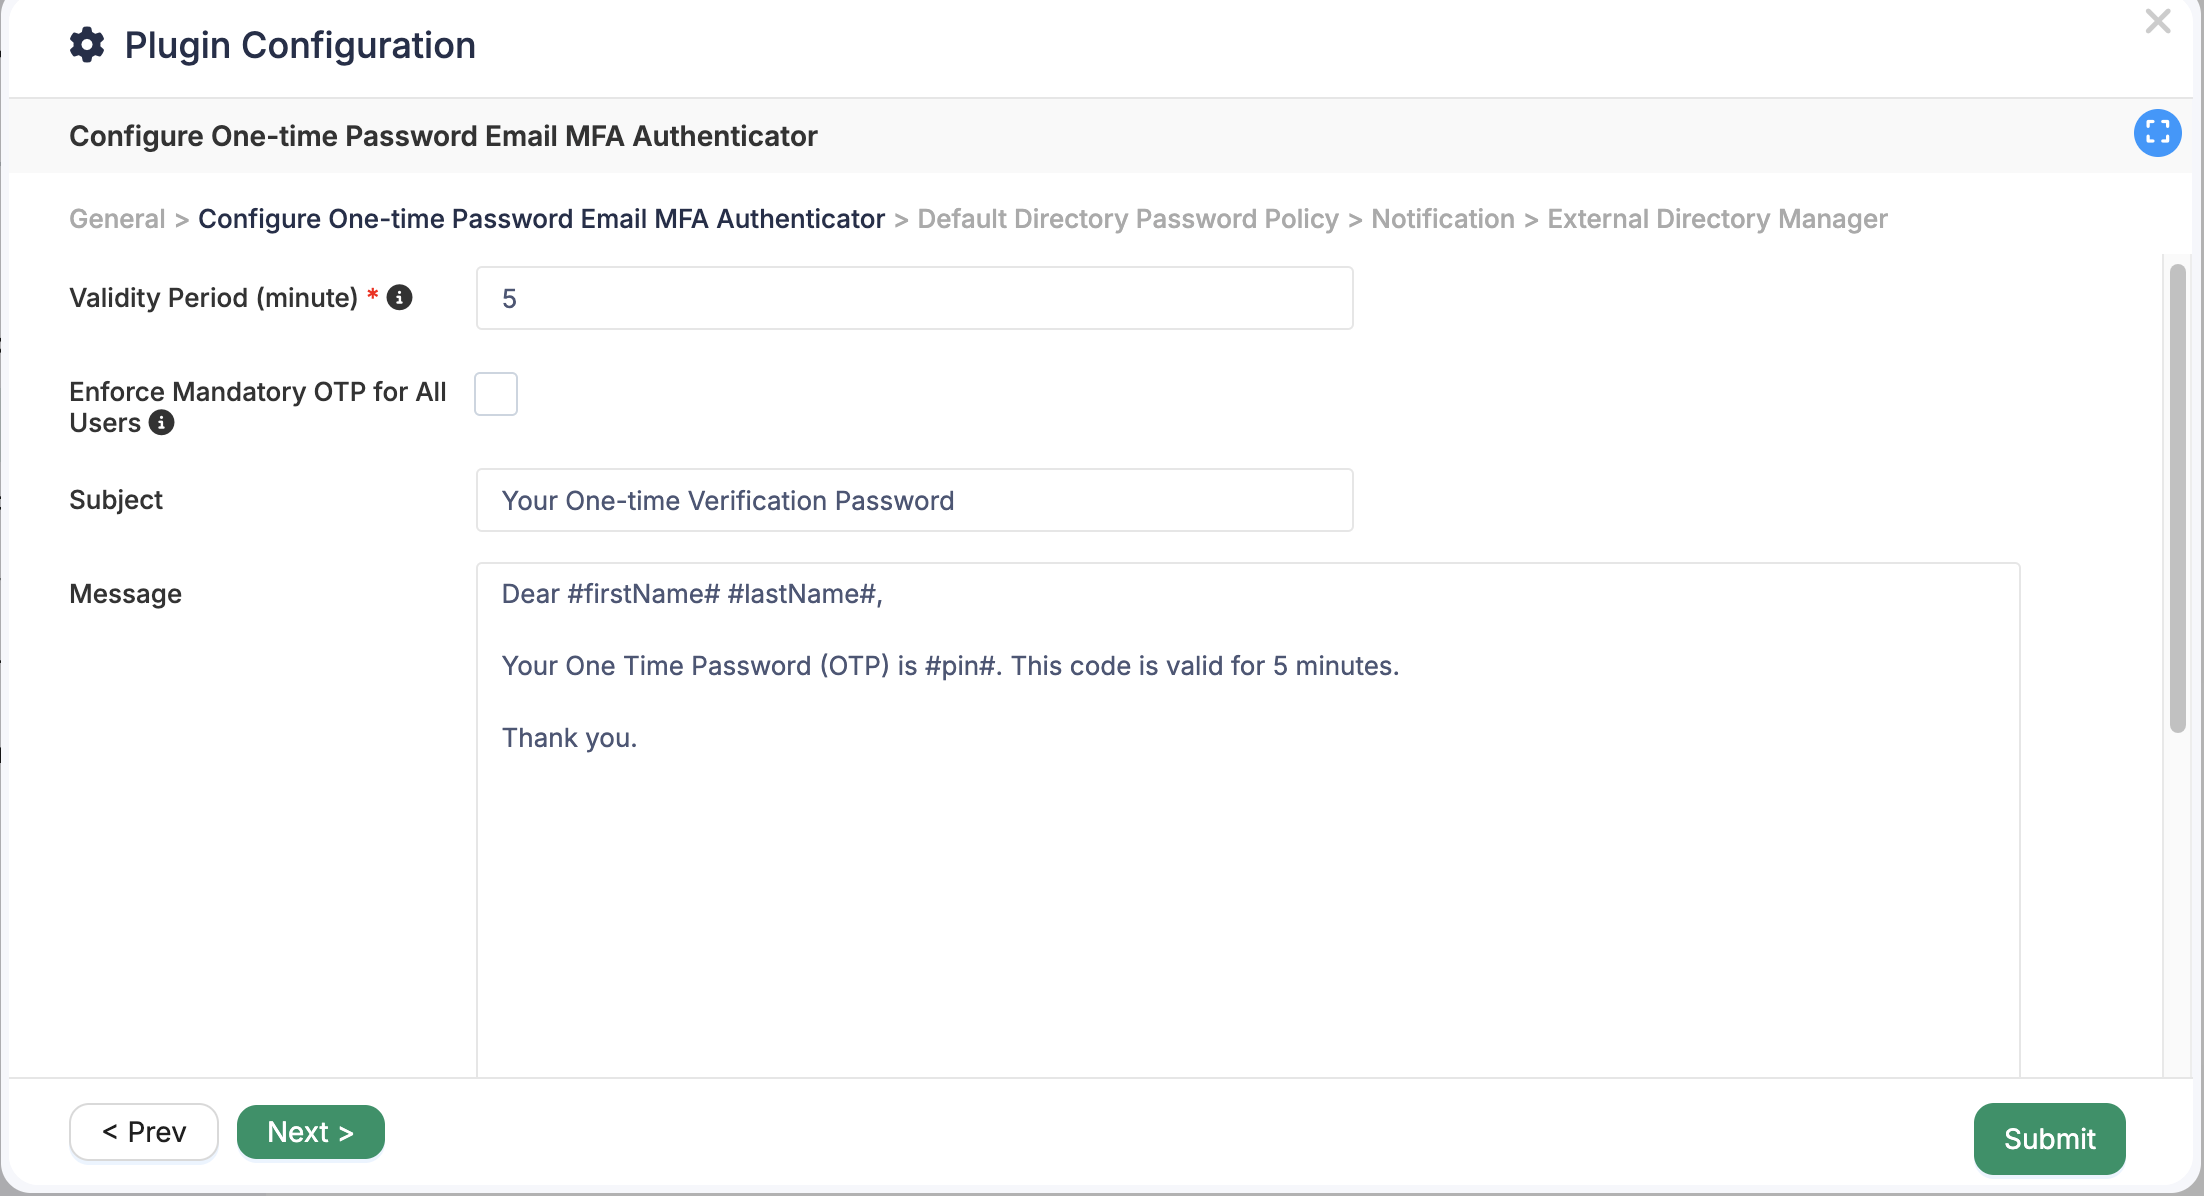Enable Enforce Mandatory OTP for All Users checkbox

pos(496,394)
